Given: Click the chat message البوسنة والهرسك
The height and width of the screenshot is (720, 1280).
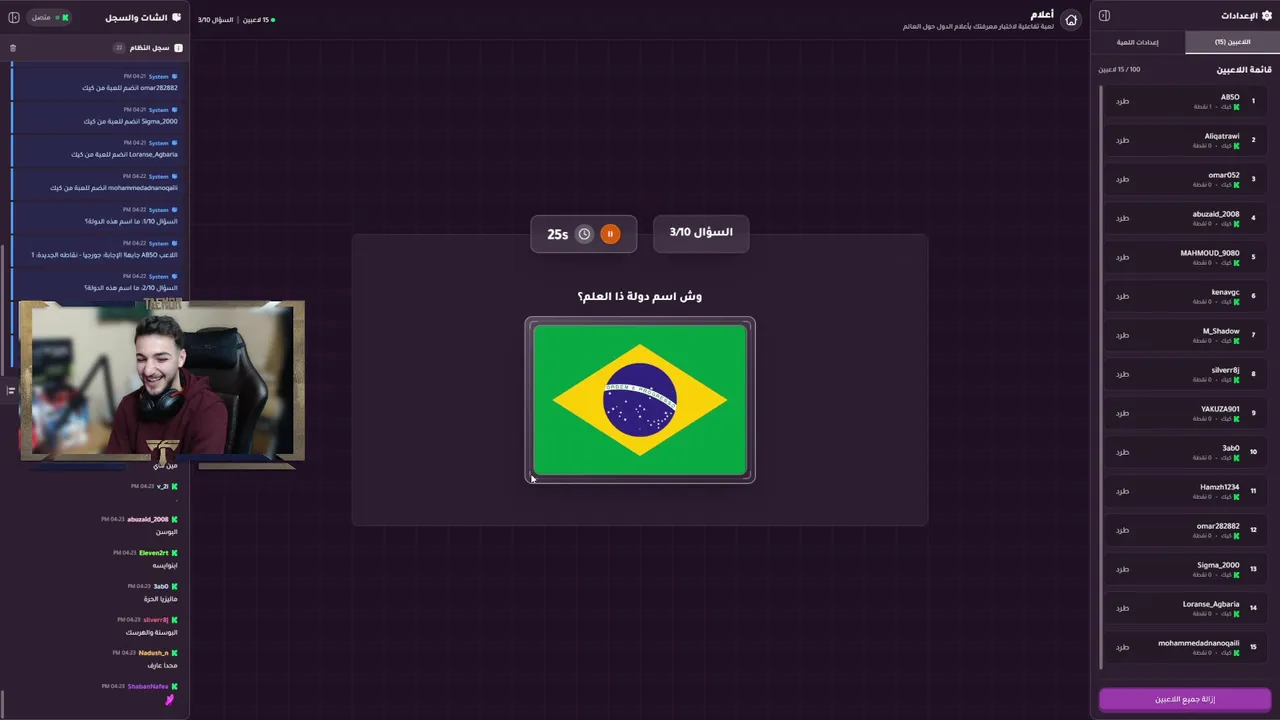Looking at the screenshot, I should point(151,632).
